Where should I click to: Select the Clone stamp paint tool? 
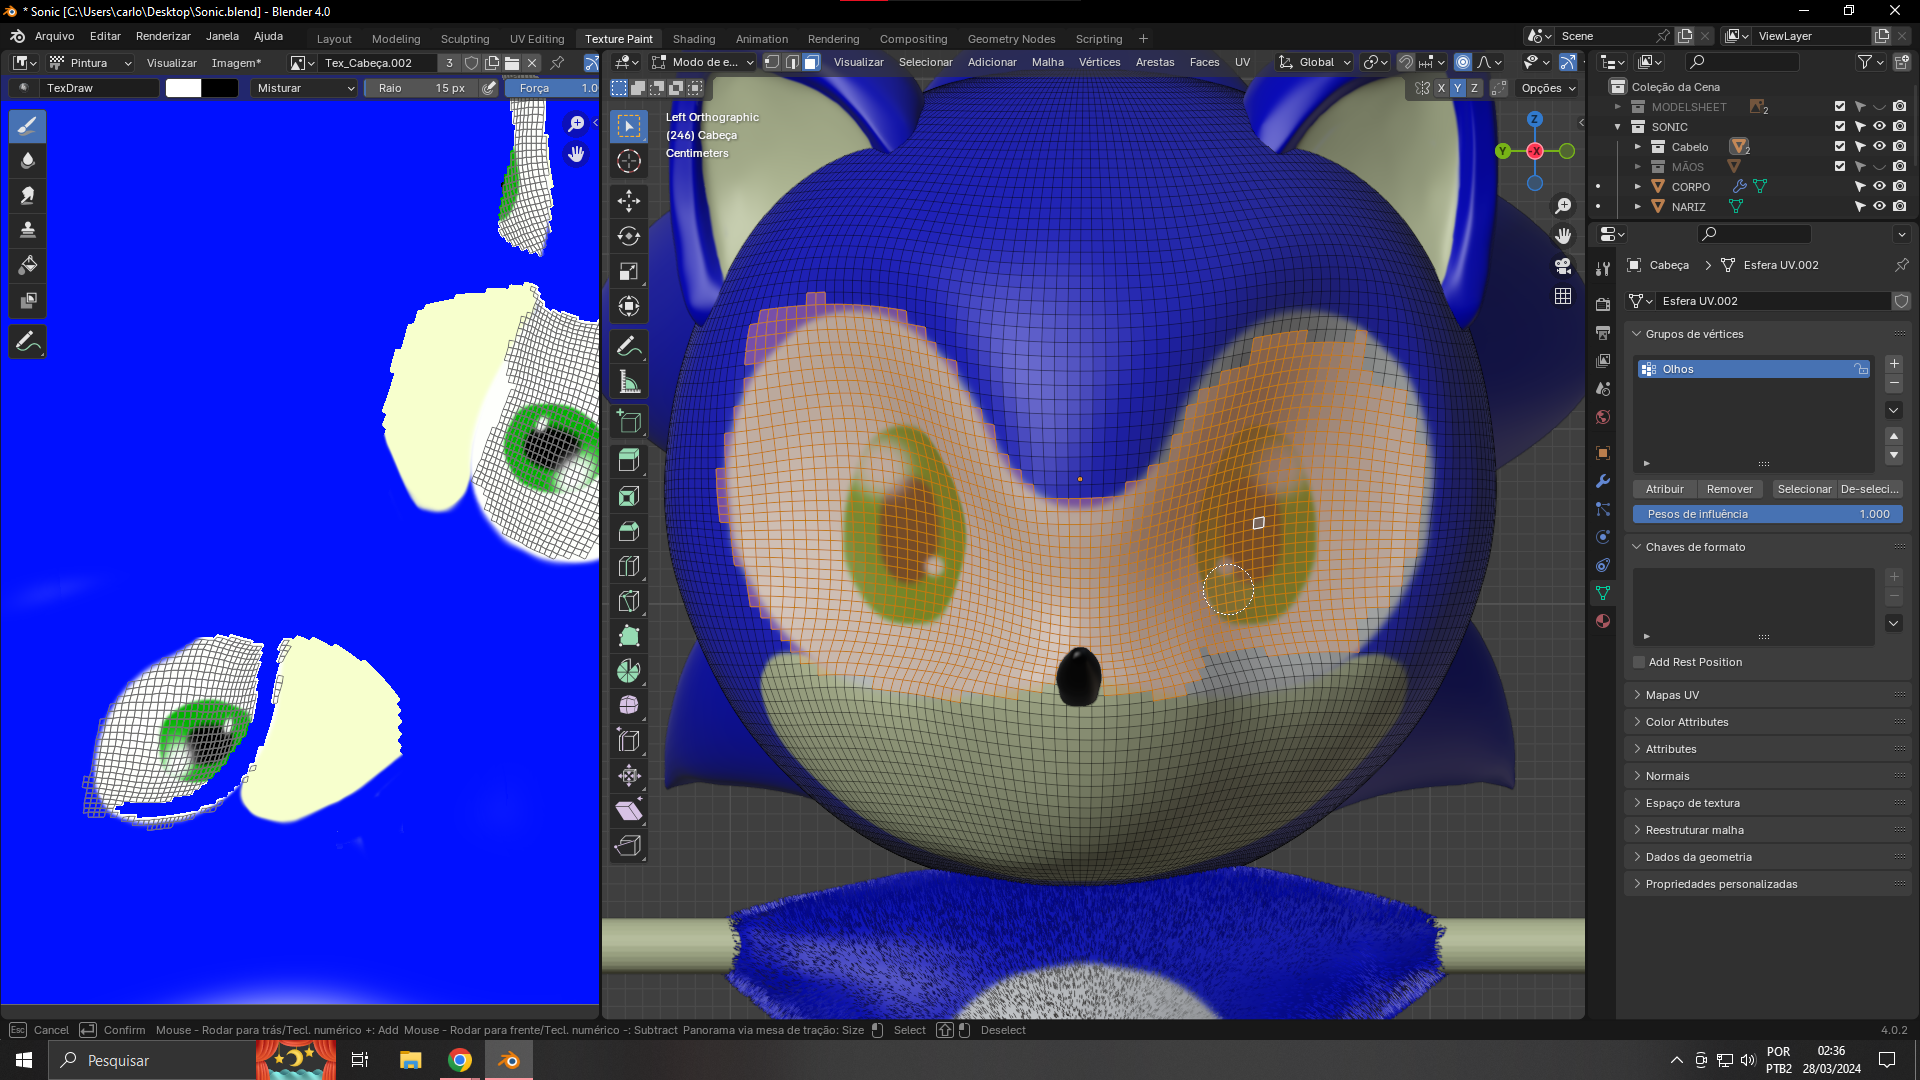[28, 230]
